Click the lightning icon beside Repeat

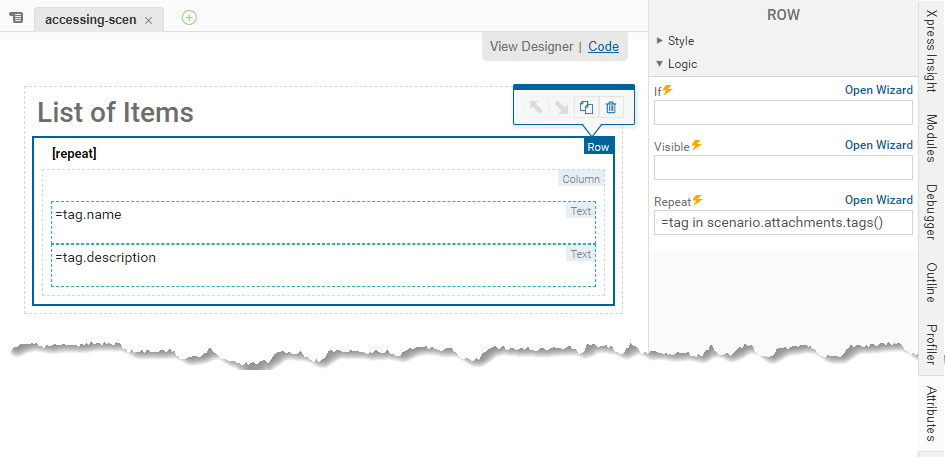click(698, 200)
